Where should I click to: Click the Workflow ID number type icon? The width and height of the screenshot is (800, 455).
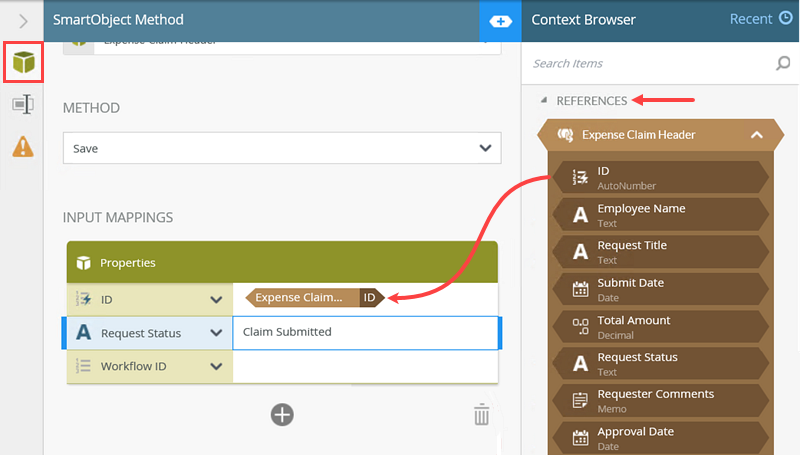click(x=84, y=366)
